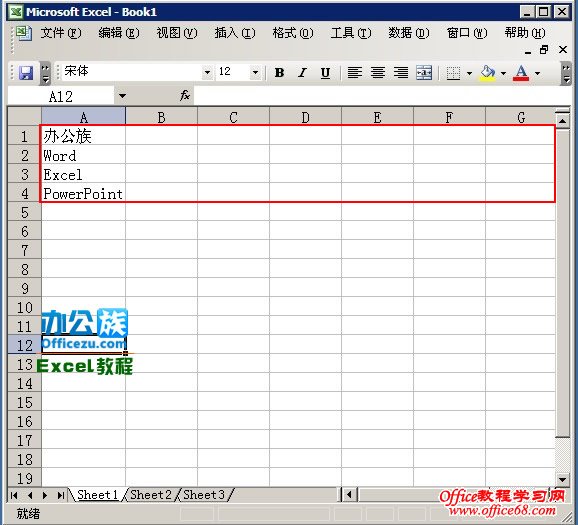Click horizontal scrollbar left arrow
Viewport: 578px width, 525px height.
tap(349, 495)
